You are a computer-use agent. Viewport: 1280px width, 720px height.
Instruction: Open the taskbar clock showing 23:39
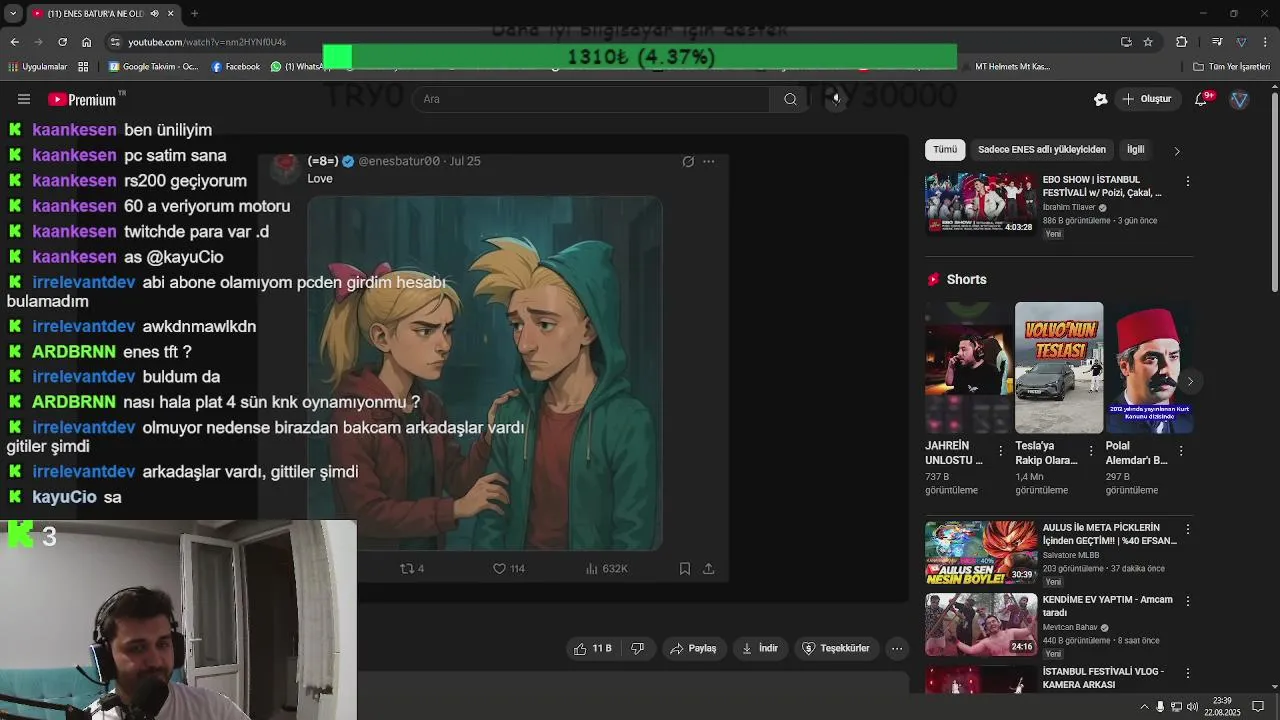pyautogui.click(x=1222, y=707)
